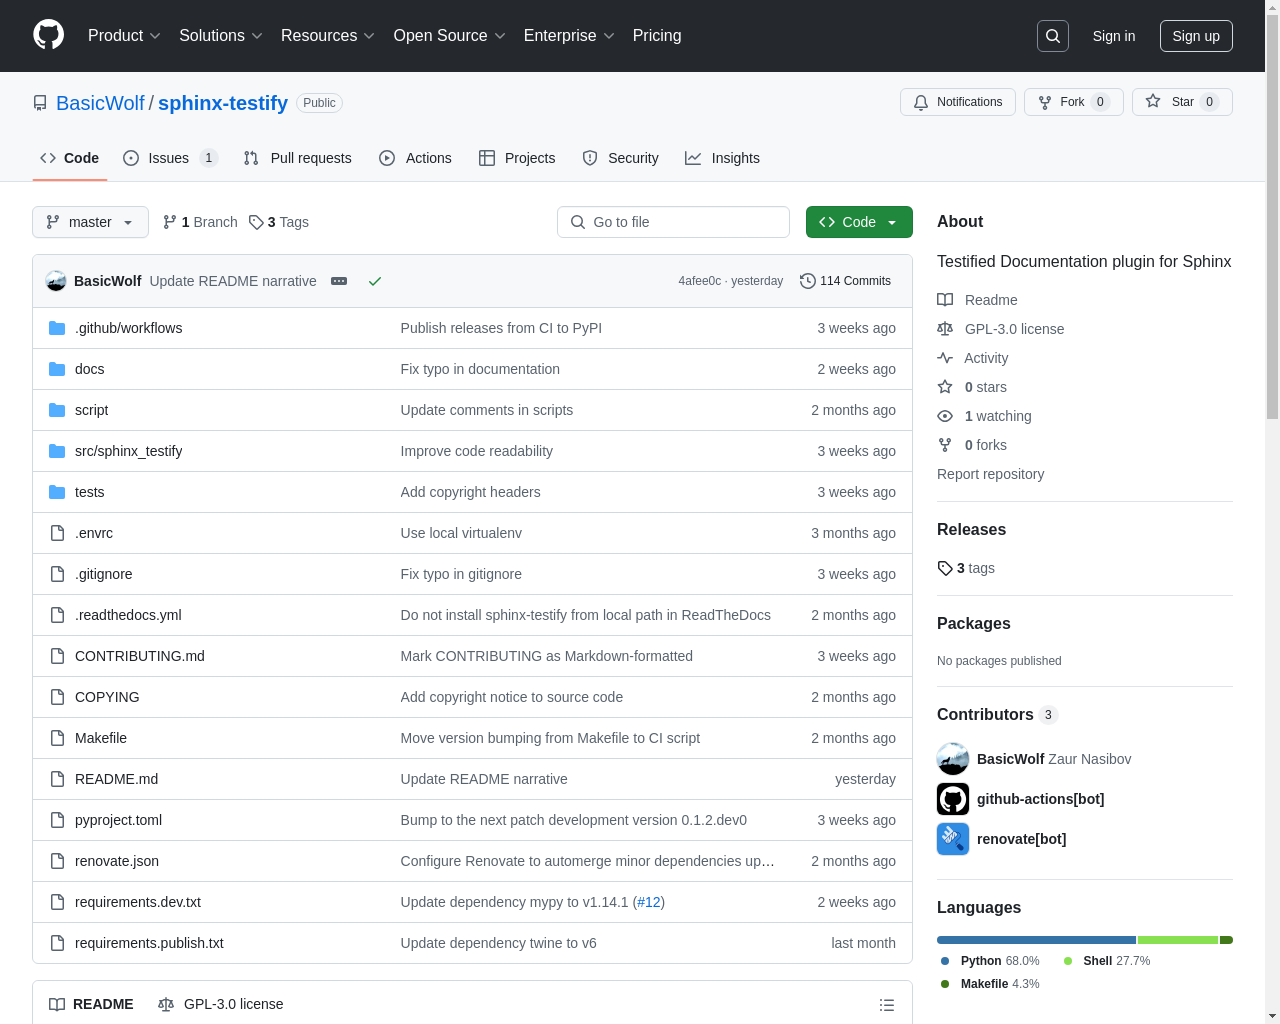The image size is (1280, 1024).
Task: Select the README tab at bottom
Action: coord(91,1004)
